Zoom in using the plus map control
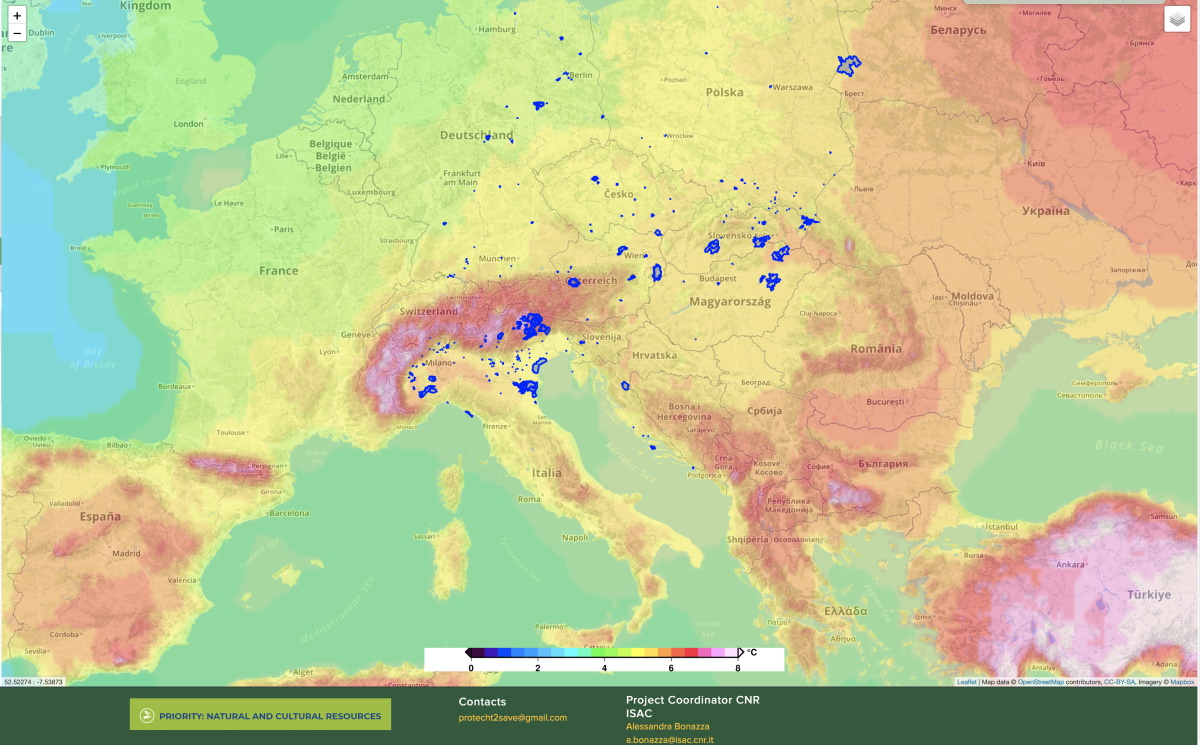 click(18, 15)
